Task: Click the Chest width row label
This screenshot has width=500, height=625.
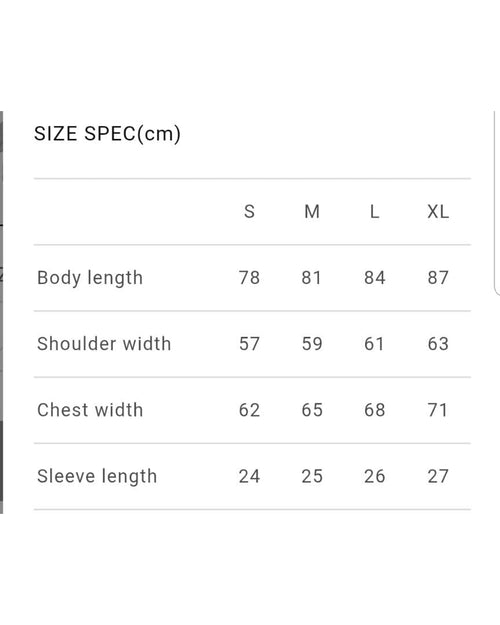Action: pos(90,410)
